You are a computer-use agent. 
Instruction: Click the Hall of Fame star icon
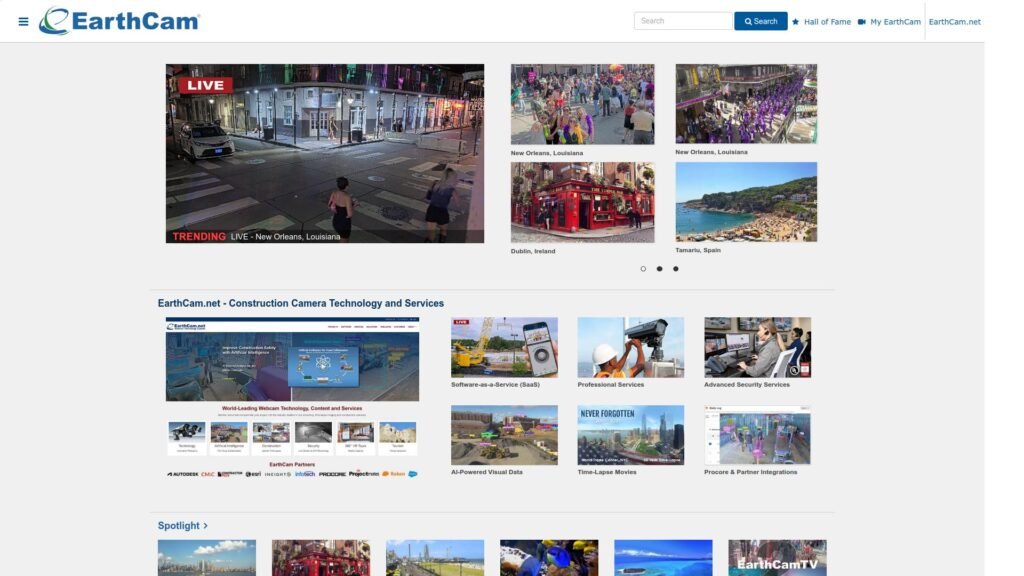[795, 22]
